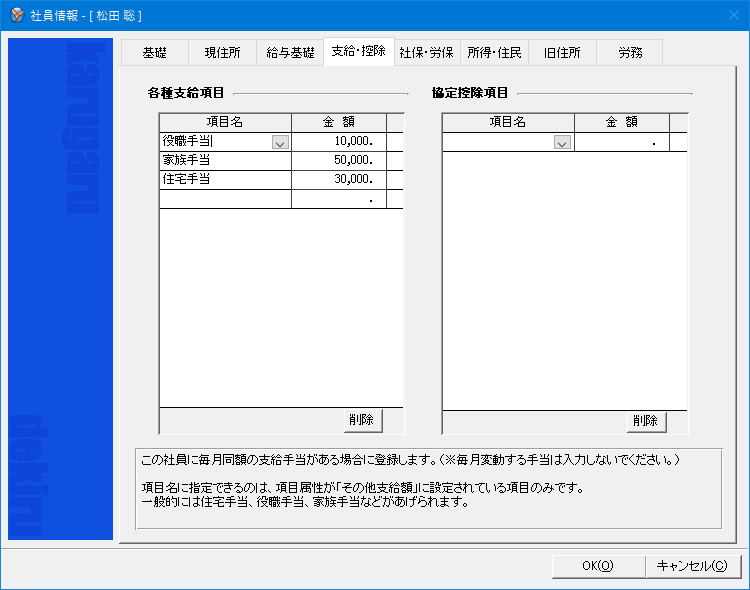The width and height of the screenshot is (750, 590).
Task: Expand the 役職手当 item dropdown
Action: click(280, 142)
